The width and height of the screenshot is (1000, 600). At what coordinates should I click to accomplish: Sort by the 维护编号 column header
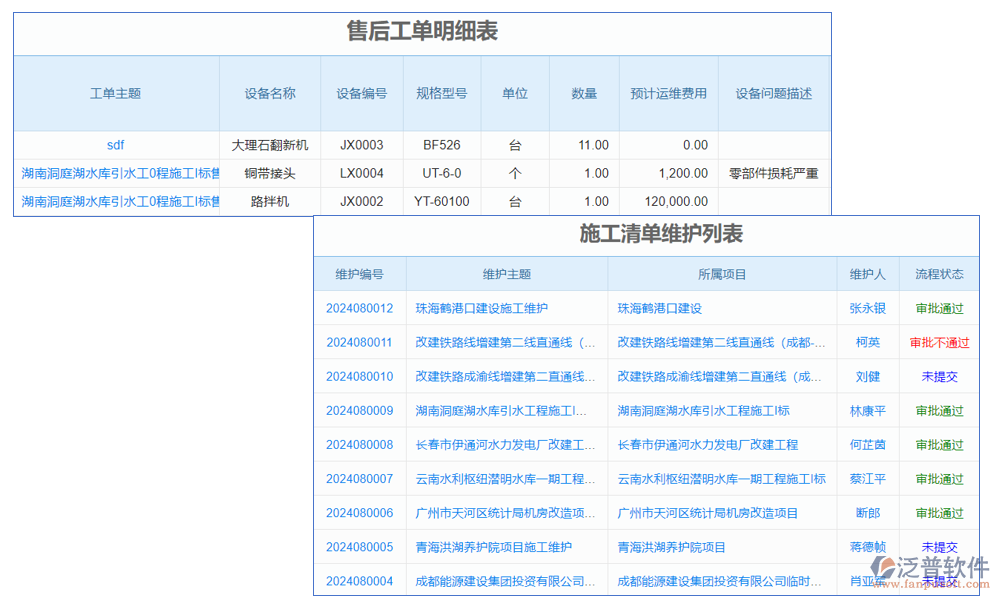(359, 274)
